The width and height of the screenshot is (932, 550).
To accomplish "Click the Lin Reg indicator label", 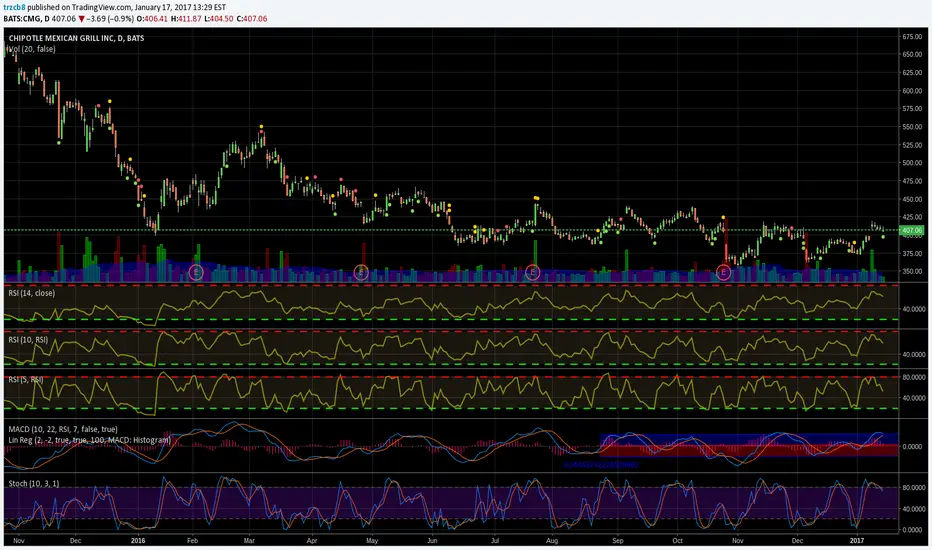I will click(89, 440).
